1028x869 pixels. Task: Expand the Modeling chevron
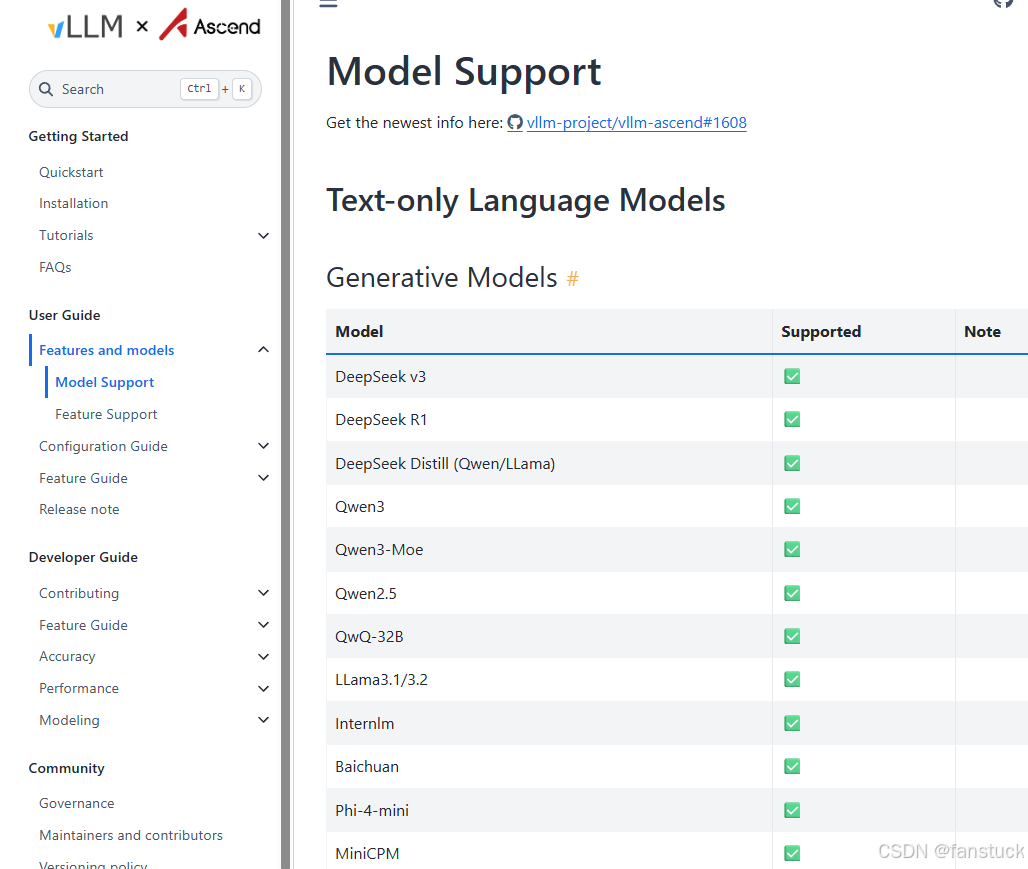coord(264,720)
